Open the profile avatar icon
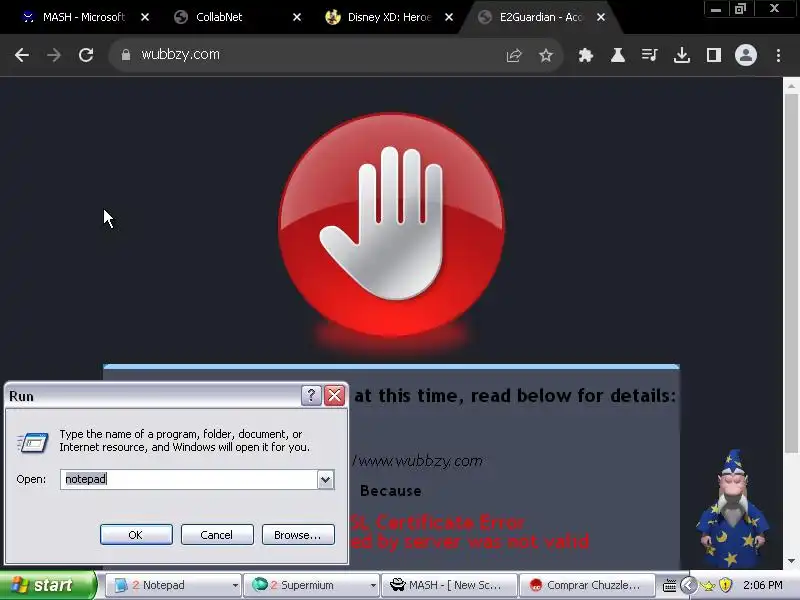 (745, 55)
